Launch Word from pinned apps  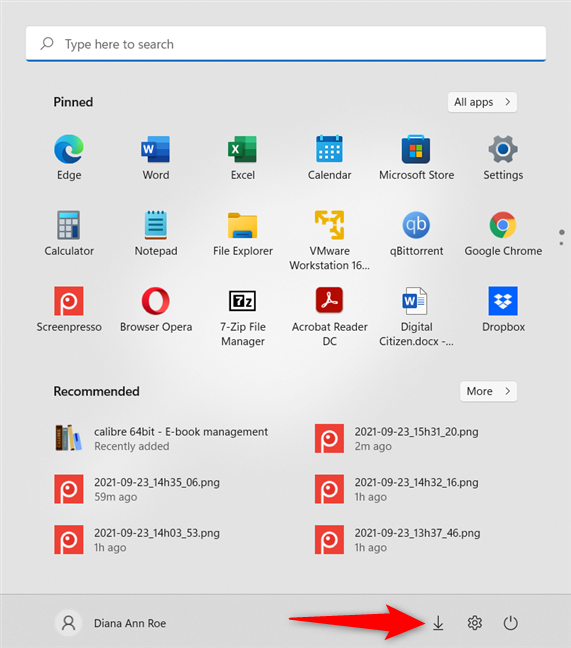(x=156, y=157)
